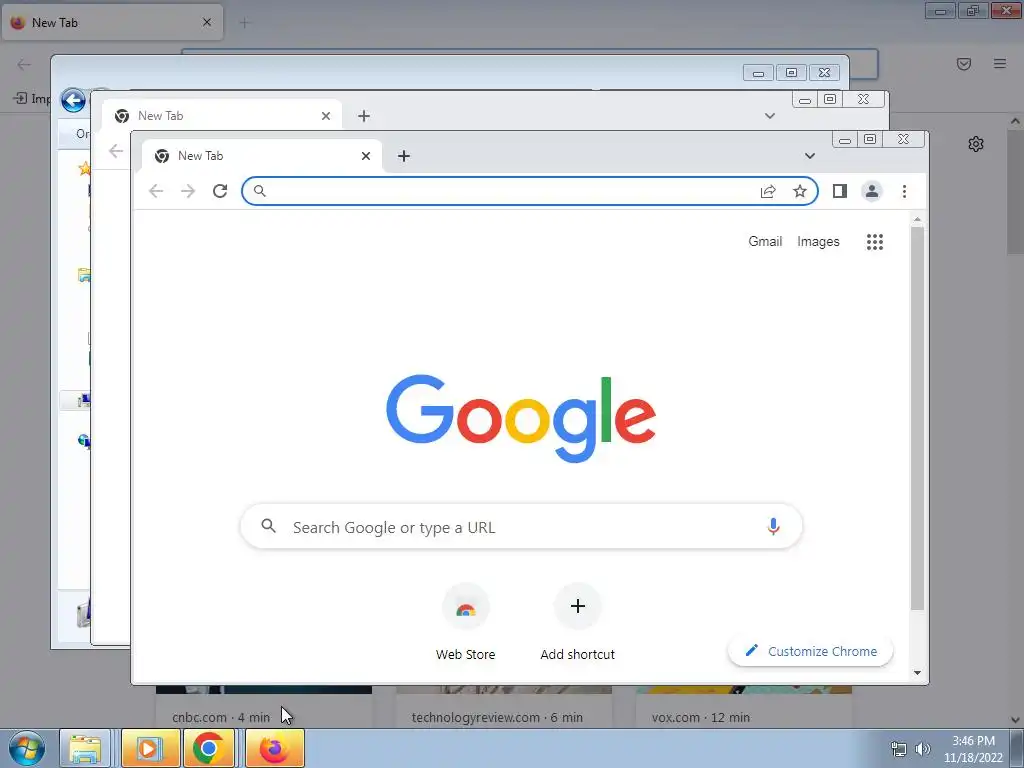
Task: Open Chrome side panel
Action: (x=840, y=191)
